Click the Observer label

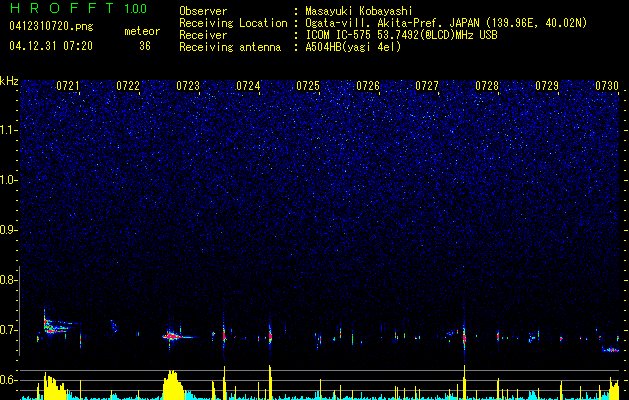tap(203, 11)
